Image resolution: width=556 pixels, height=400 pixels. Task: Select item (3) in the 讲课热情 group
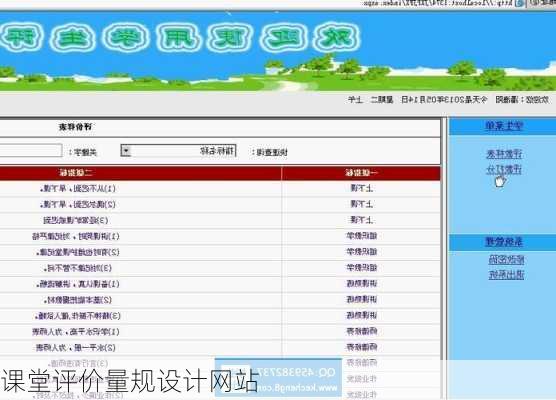78,316
